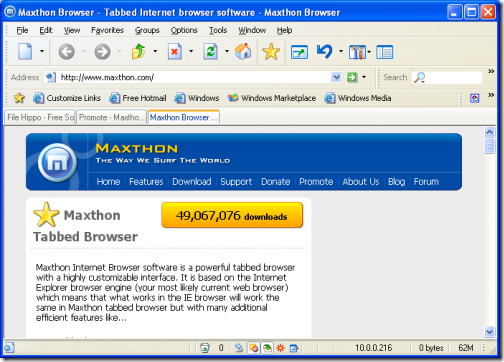The height and width of the screenshot is (362, 504).
Task: Open the Favorites menu
Action: [x=107, y=30]
